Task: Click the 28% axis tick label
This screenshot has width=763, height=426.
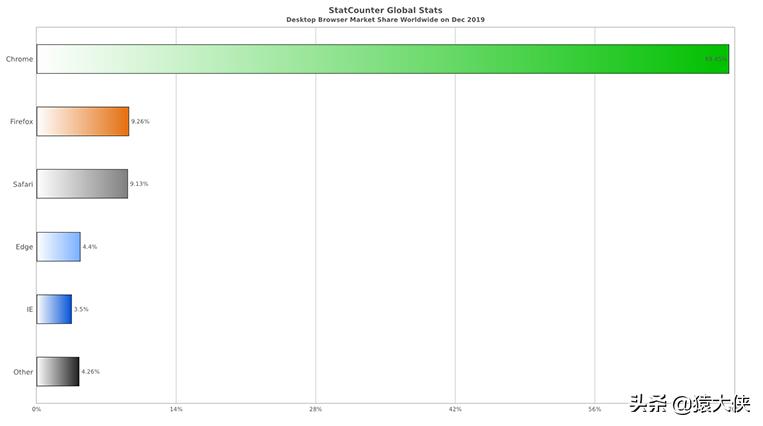Action: [316, 409]
